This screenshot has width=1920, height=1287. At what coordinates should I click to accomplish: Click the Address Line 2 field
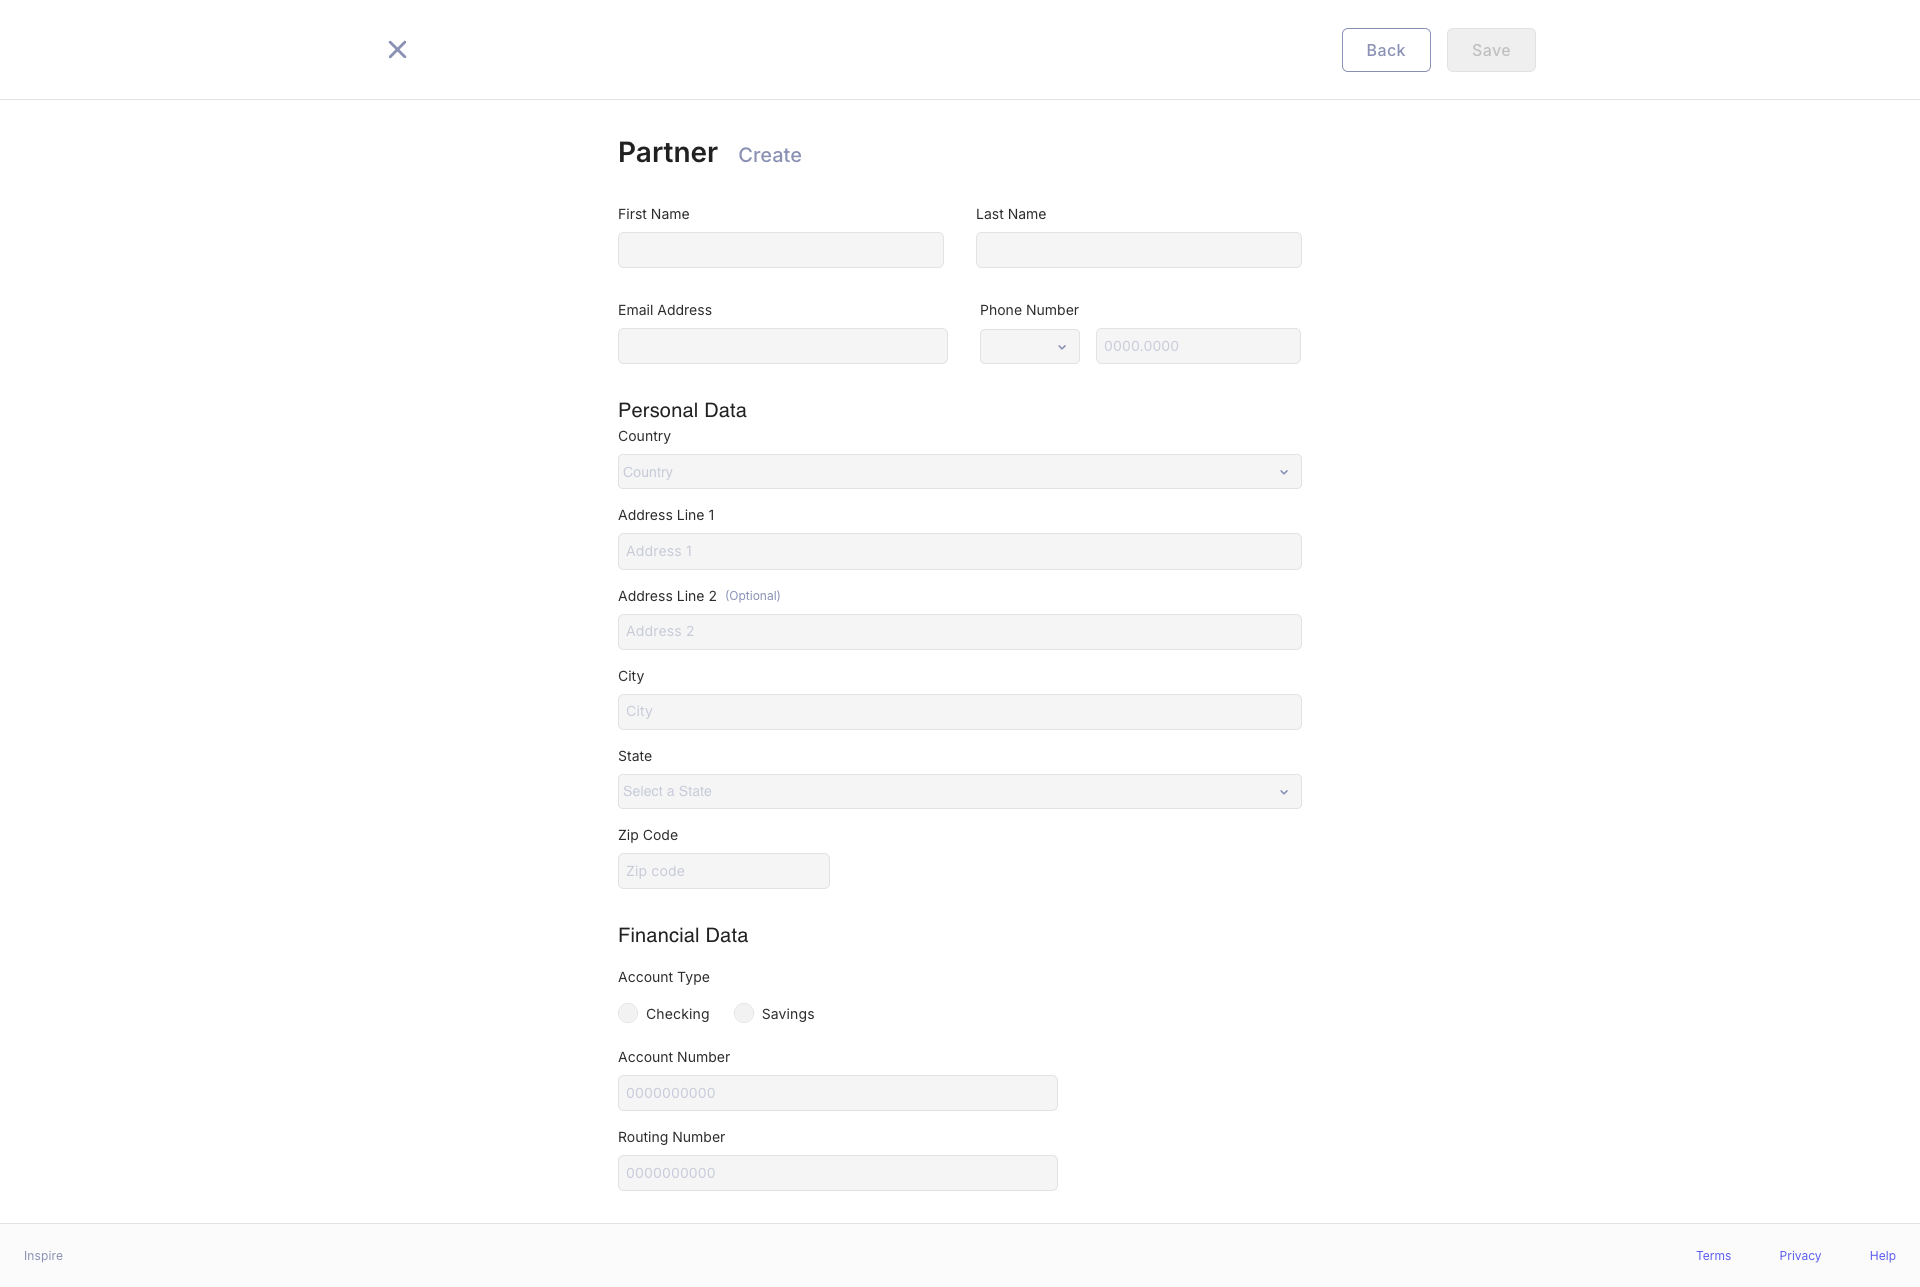960,632
